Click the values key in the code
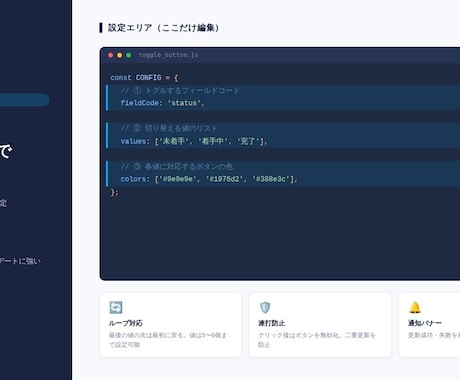 click(133, 141)
